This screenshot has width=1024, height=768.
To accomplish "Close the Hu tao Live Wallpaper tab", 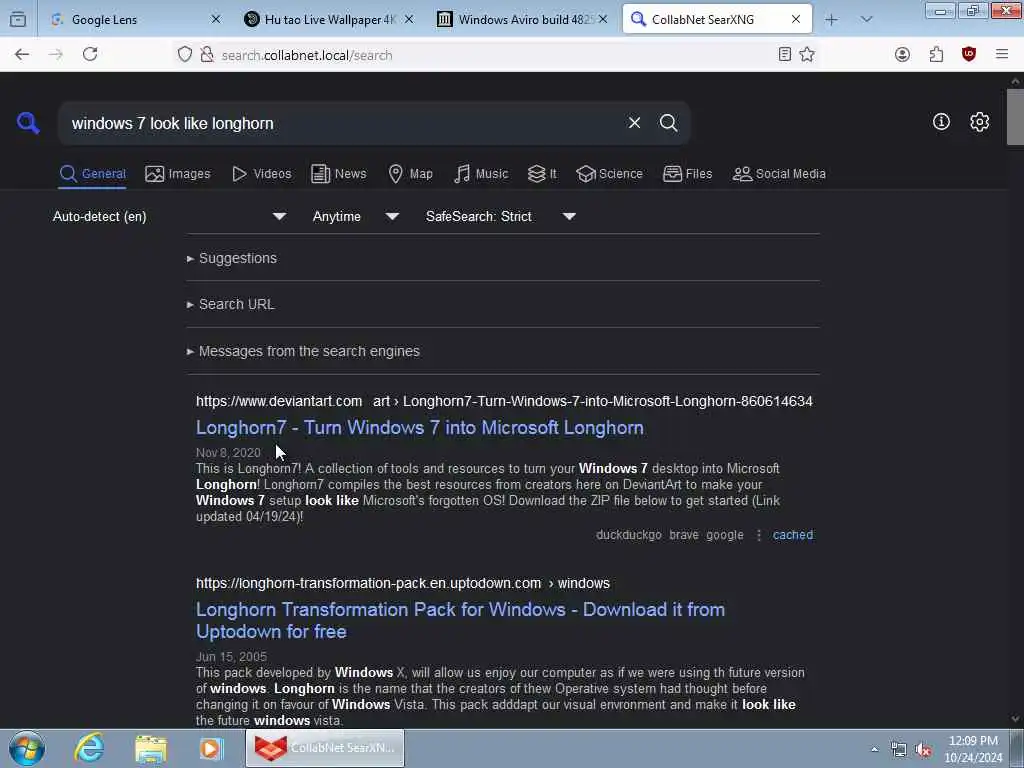I will [409, 20].
